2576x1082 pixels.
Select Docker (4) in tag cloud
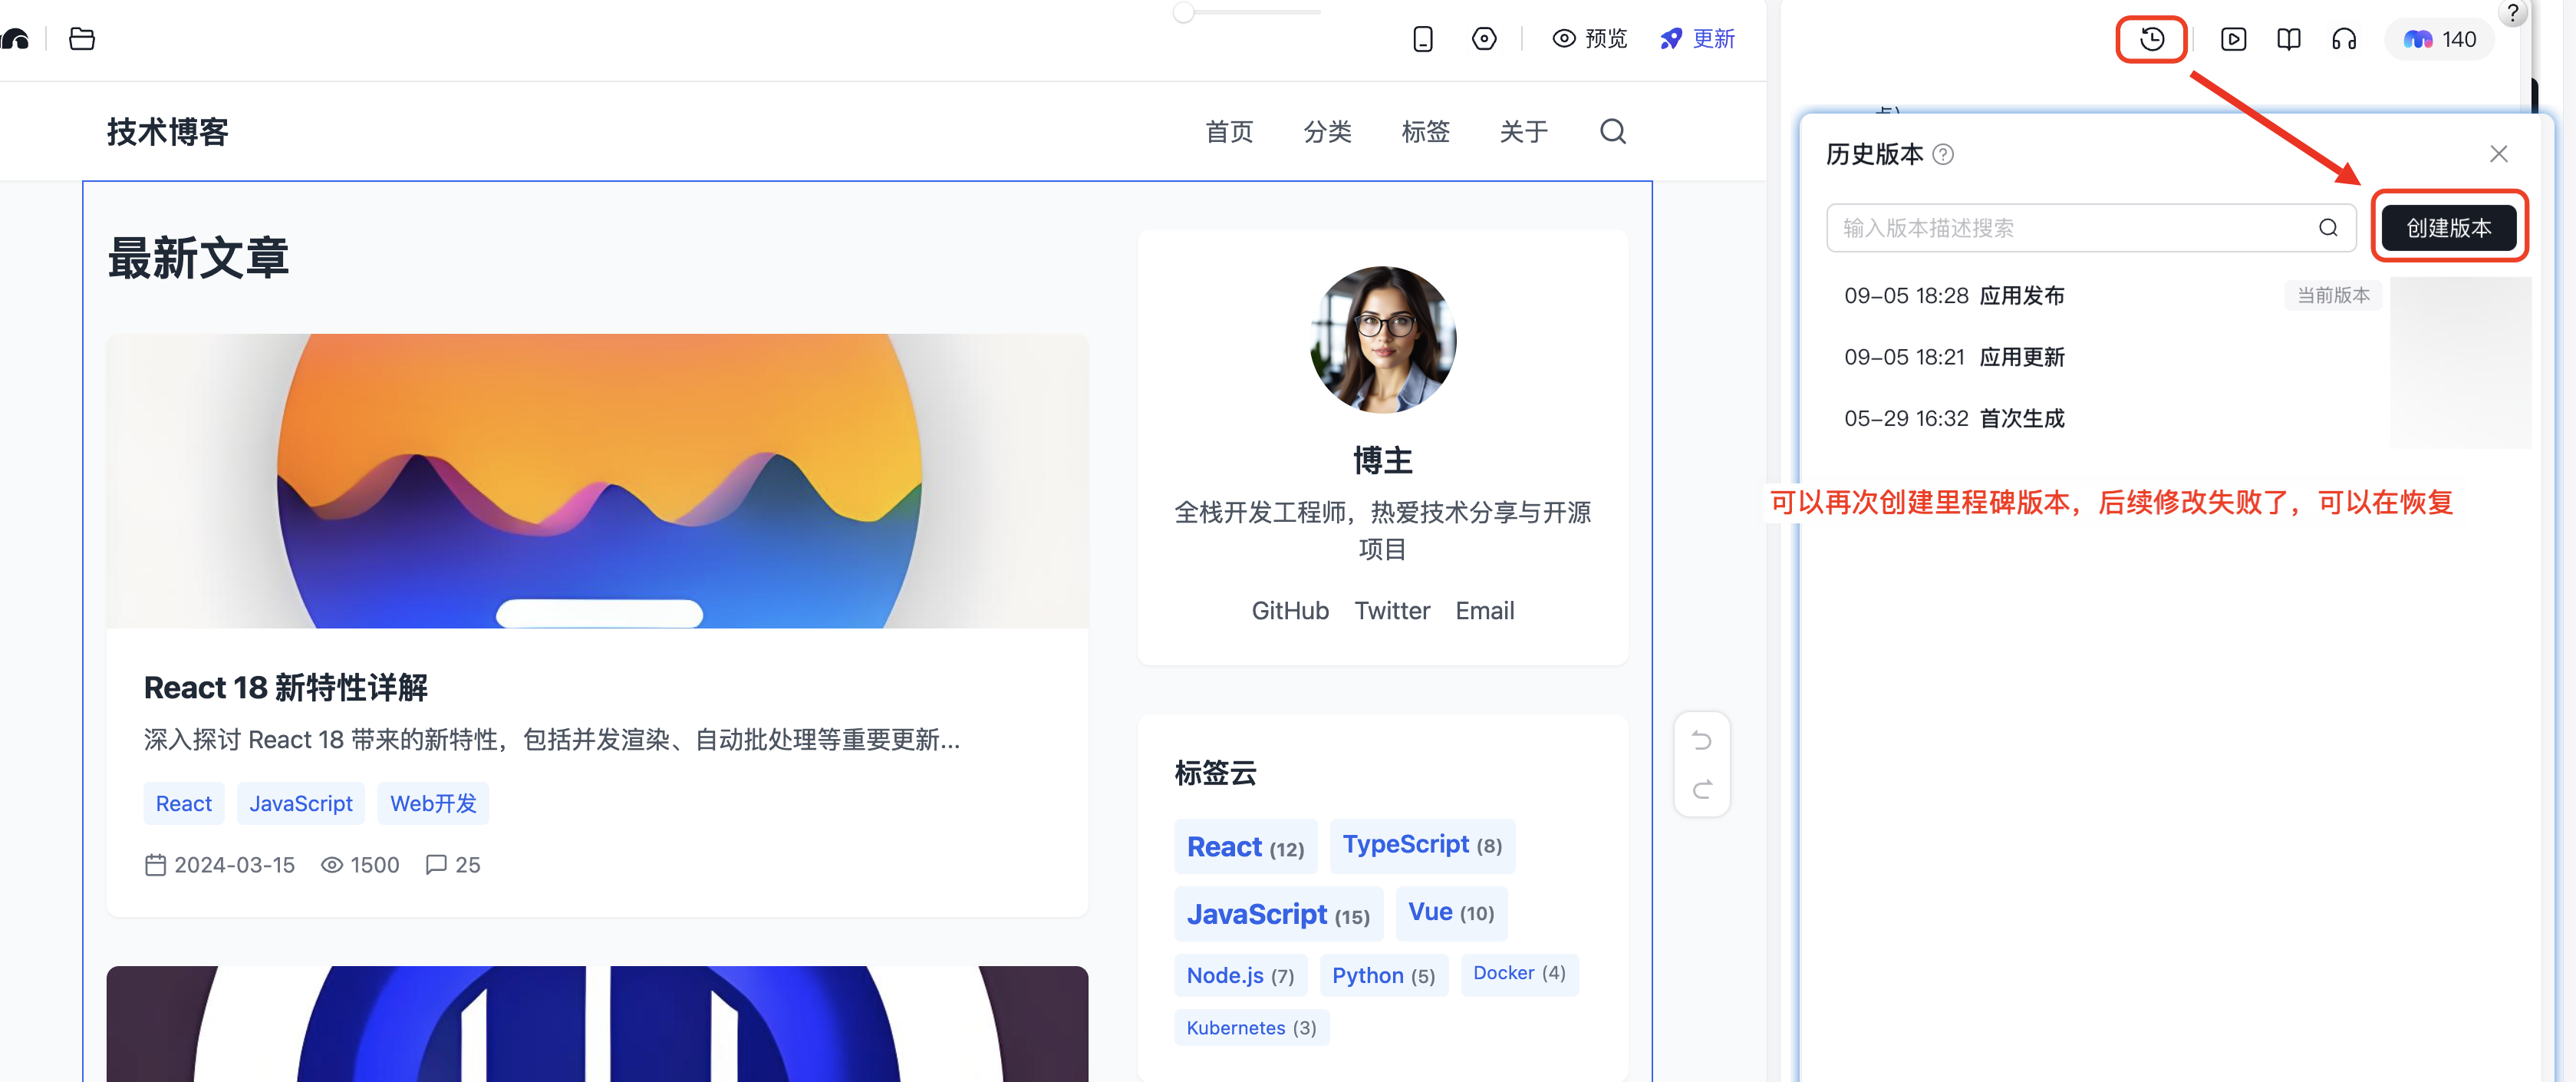tap(1519, 974)
